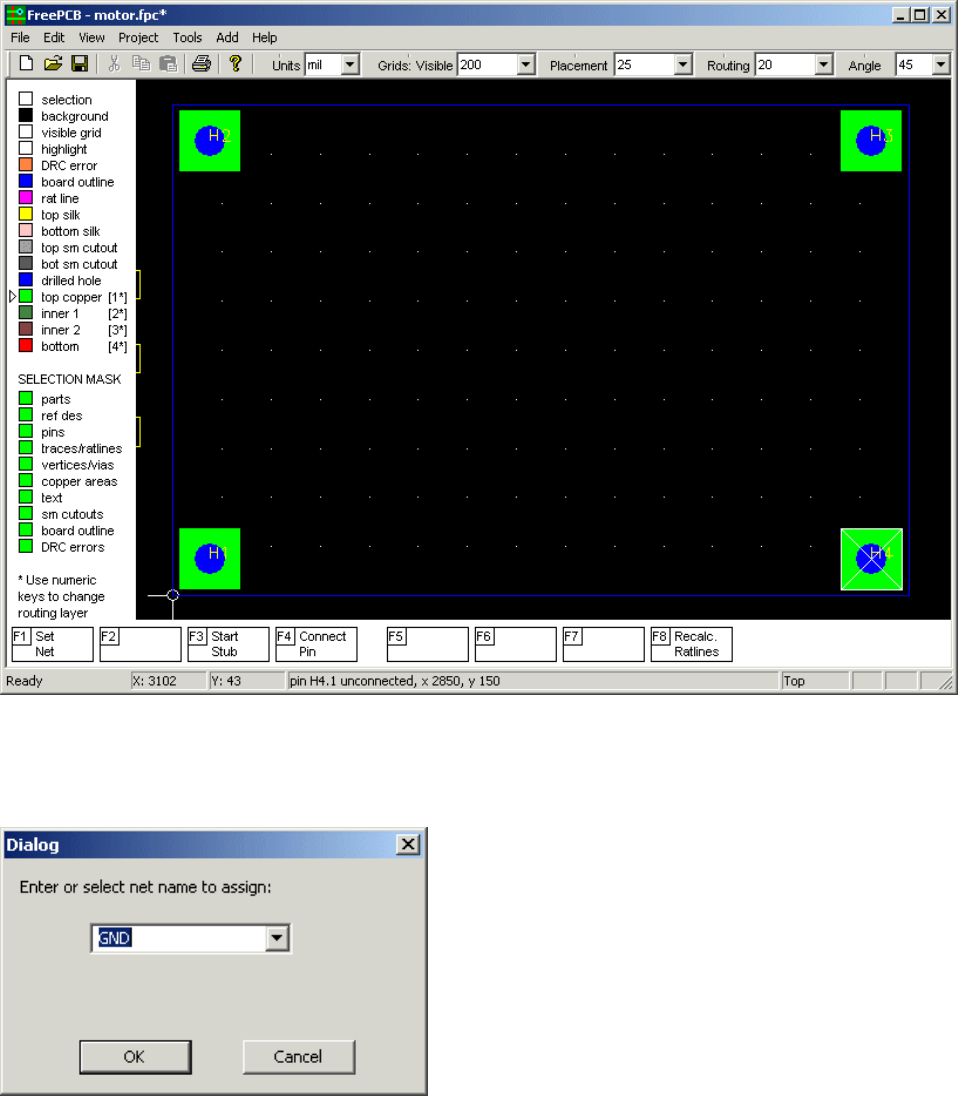Expand the Placement grid dropdown
Image resolution: width=958 pixels, height=1096 pixels.
(x=683, y=65)
